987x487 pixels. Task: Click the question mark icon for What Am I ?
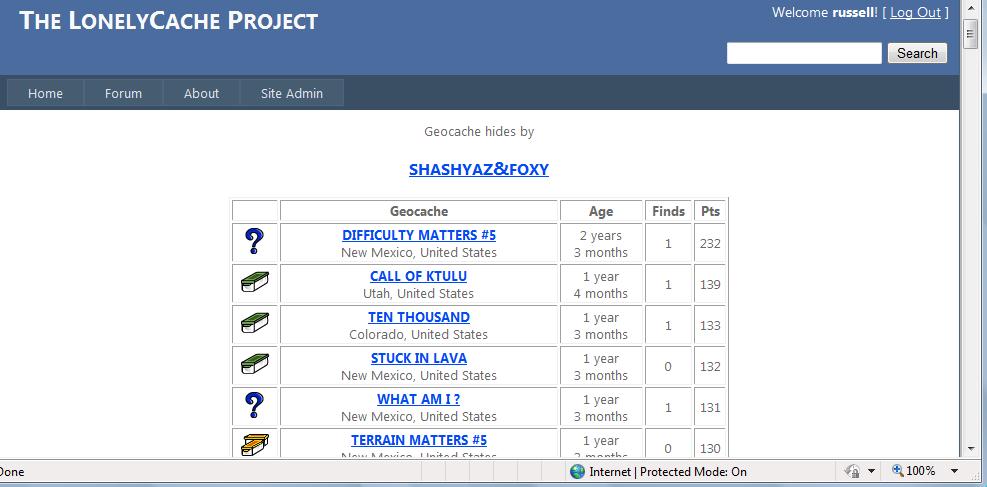(254, 405)
